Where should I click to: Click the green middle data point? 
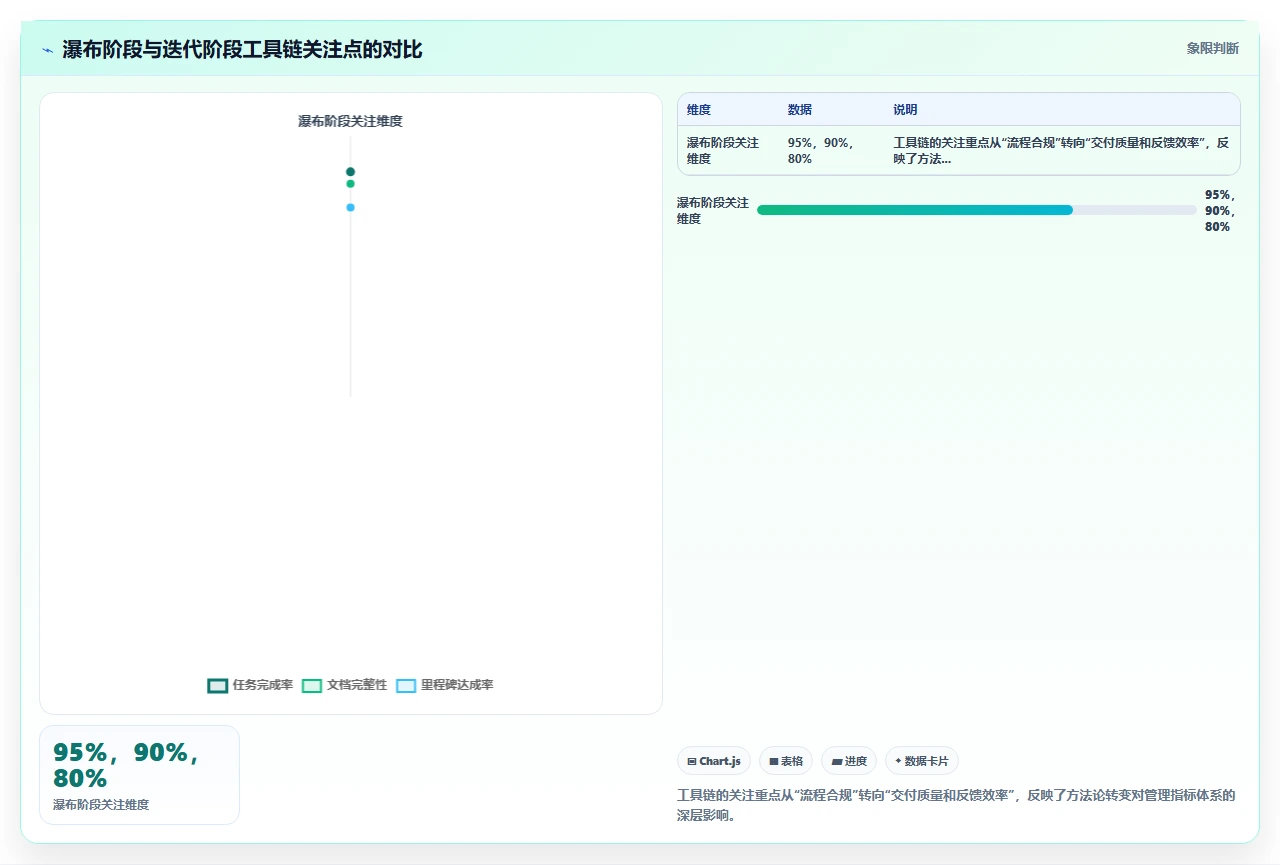click(x=350, y=184)
